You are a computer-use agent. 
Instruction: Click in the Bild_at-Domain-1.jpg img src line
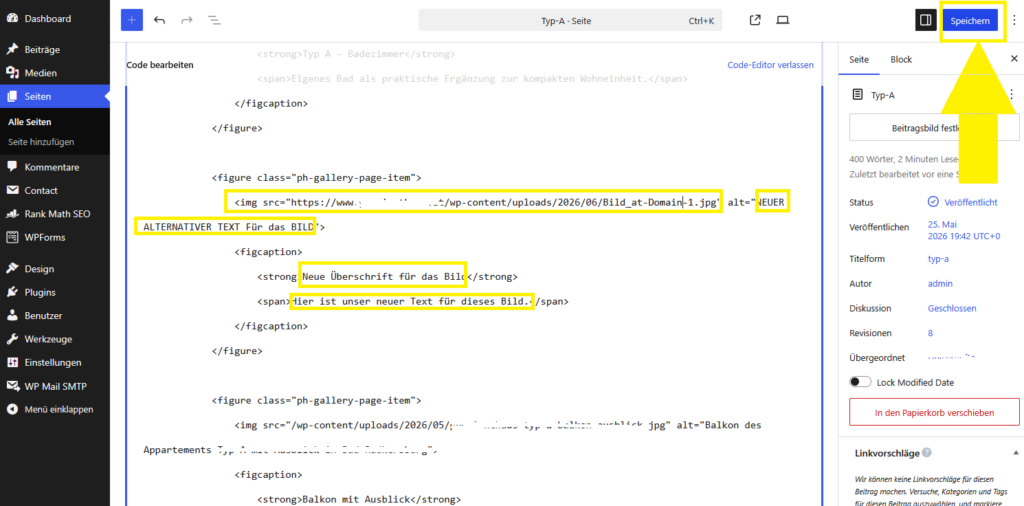[x=477, y=202]
